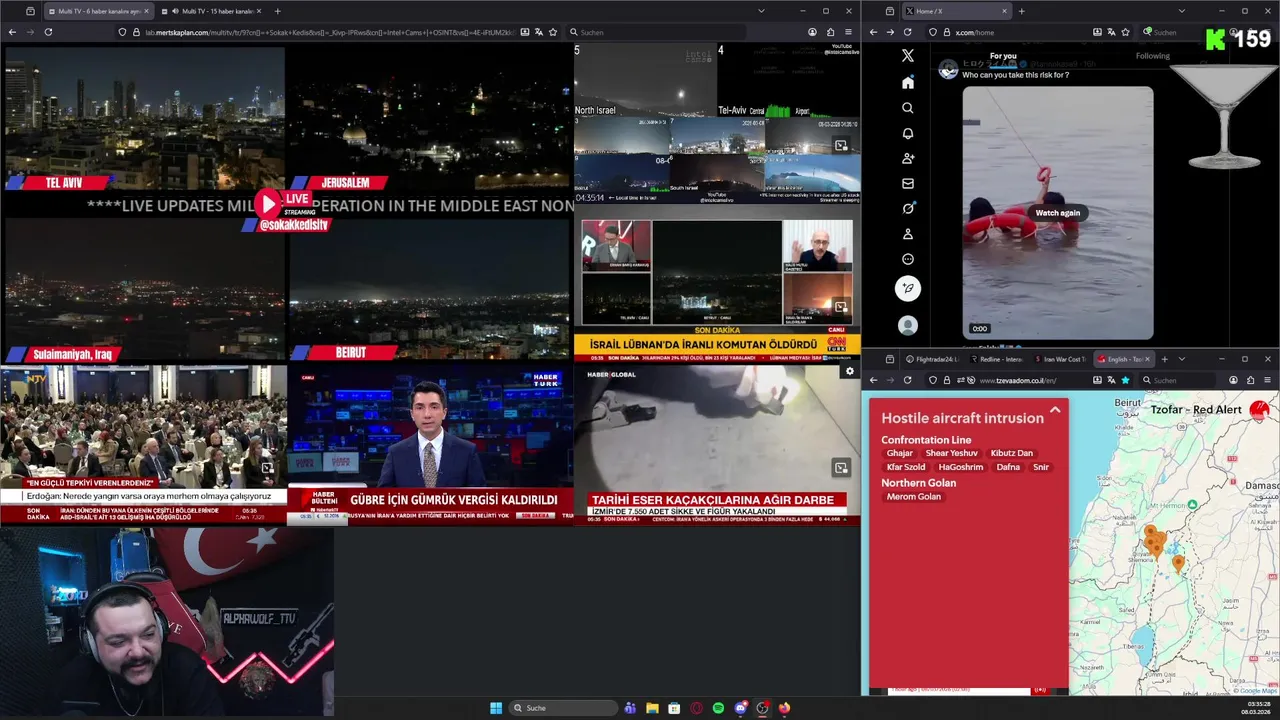
Task: Click the Kibutz Dan location chip
Action: (1012, 453)
